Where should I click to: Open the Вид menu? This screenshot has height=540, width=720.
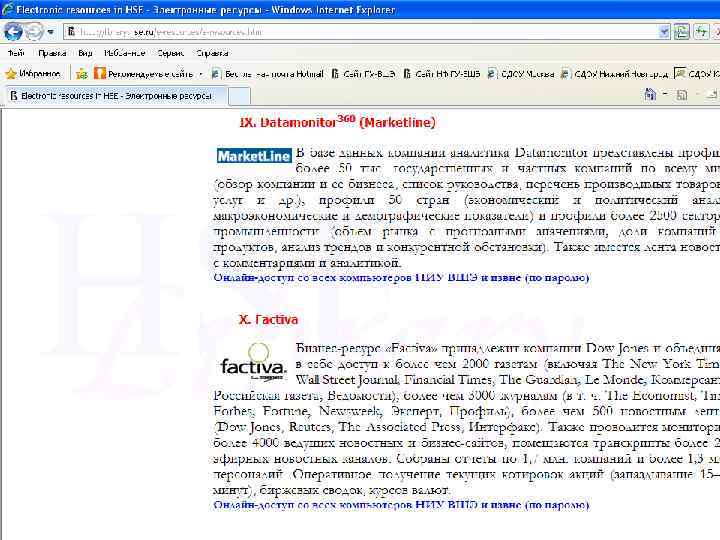tap(85, 53)
